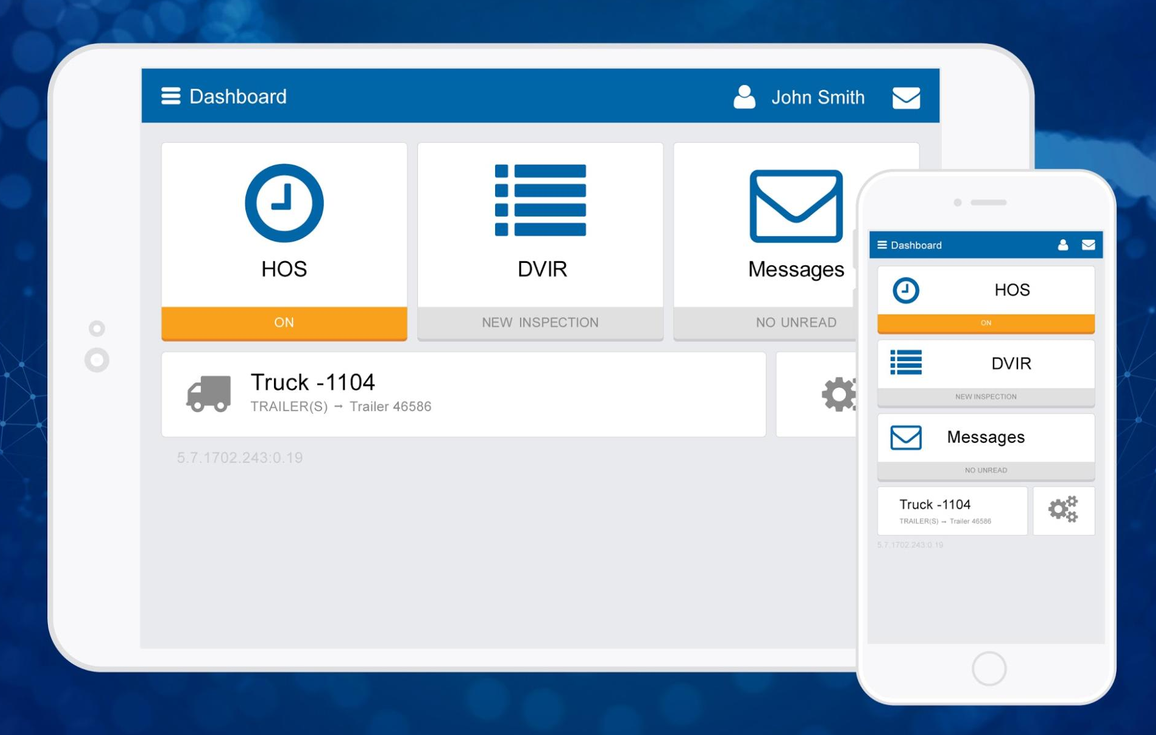Open the tablet hamburger menu icon
The image size is (1156, 735).
tap(170, 97)
